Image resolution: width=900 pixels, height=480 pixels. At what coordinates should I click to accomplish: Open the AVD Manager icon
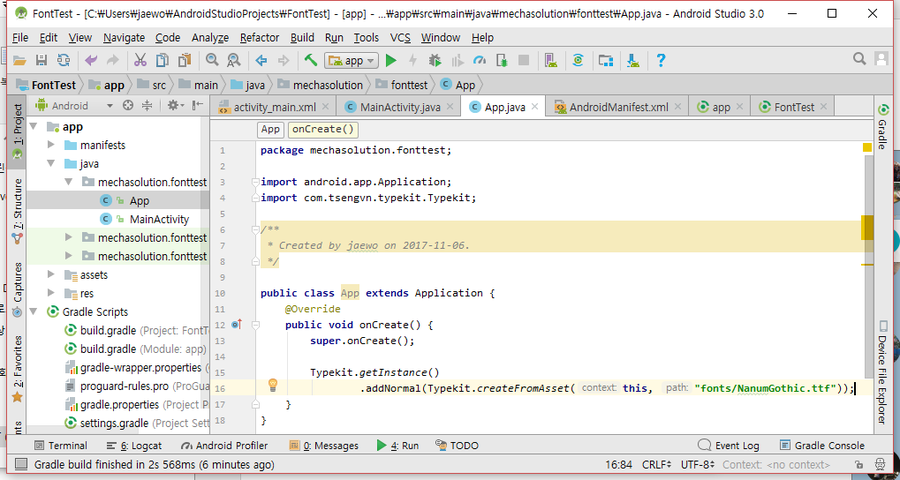pyautogui.click(x=552, y=60)
